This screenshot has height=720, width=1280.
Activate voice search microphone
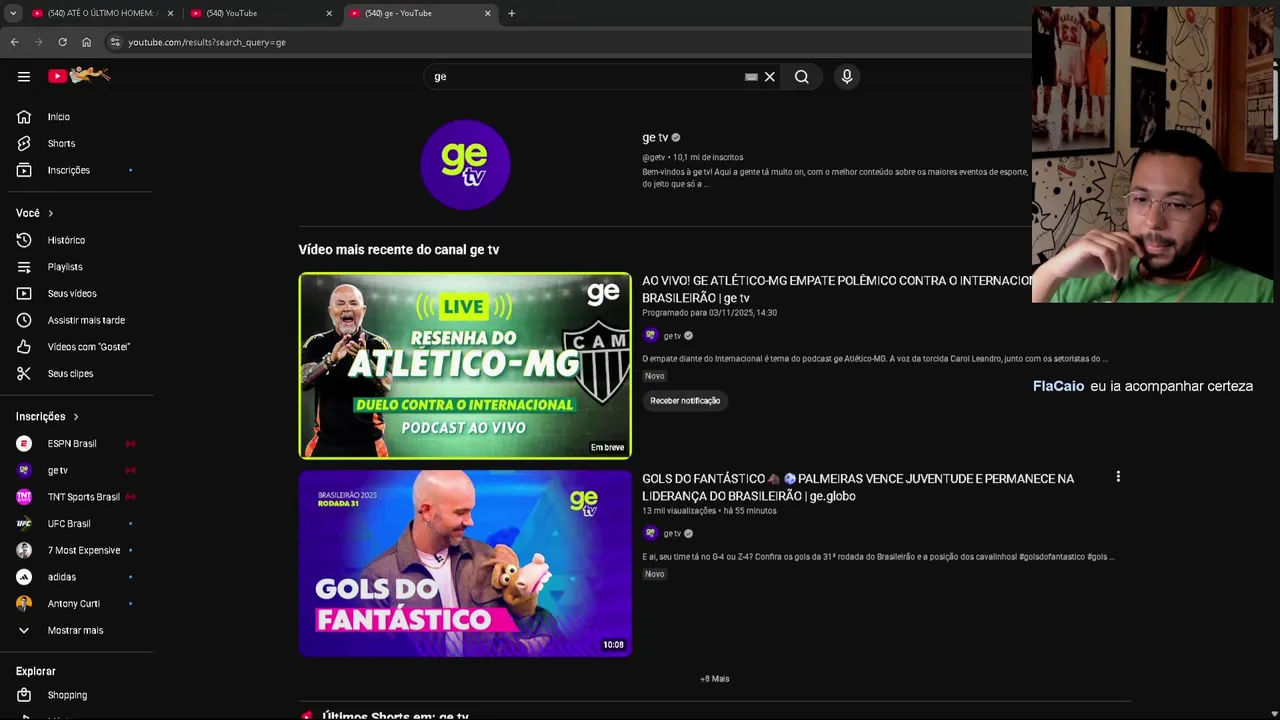coord(847,77)
